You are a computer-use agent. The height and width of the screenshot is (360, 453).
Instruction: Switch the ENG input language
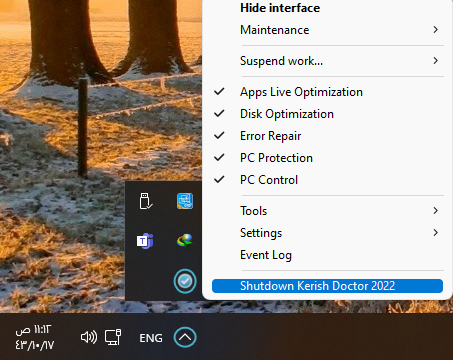pyautogui.click(x=151, y=338)
